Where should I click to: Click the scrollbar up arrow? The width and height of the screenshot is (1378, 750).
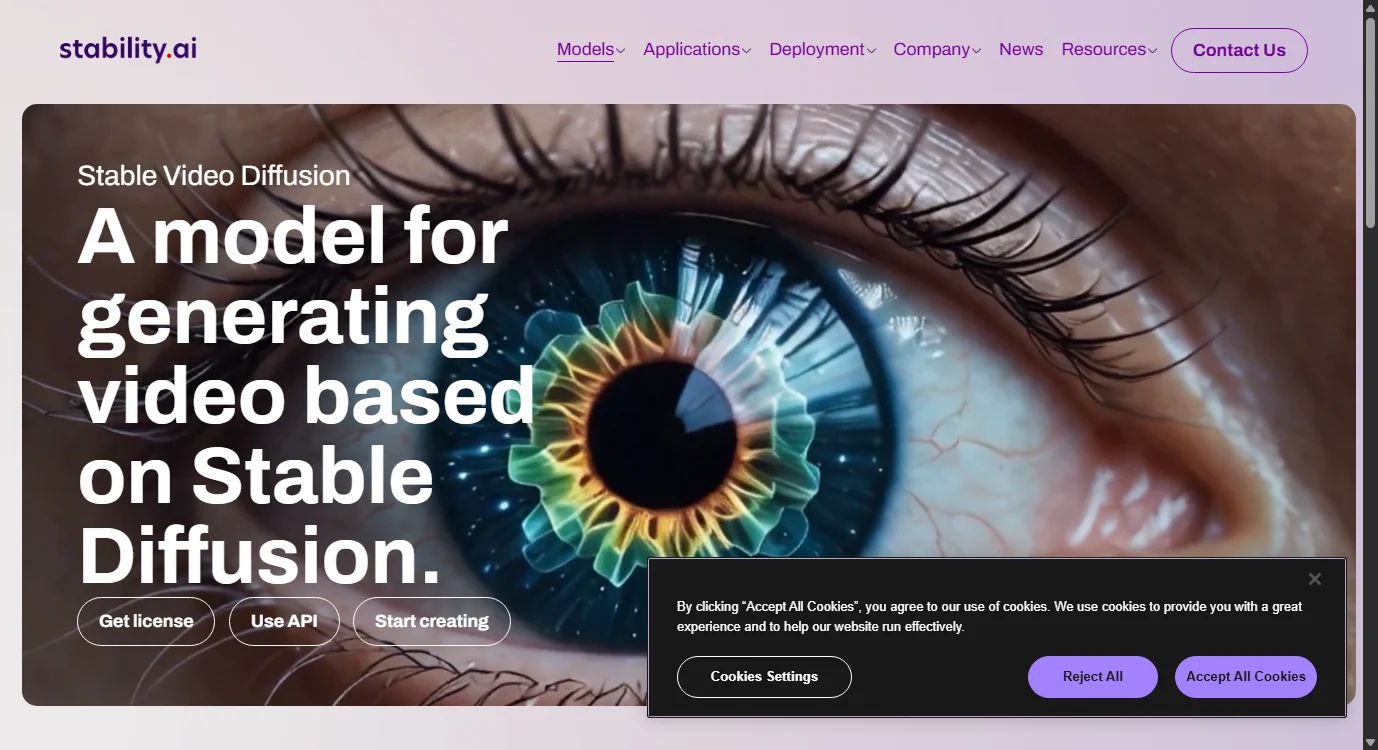tap(1370, 8)
